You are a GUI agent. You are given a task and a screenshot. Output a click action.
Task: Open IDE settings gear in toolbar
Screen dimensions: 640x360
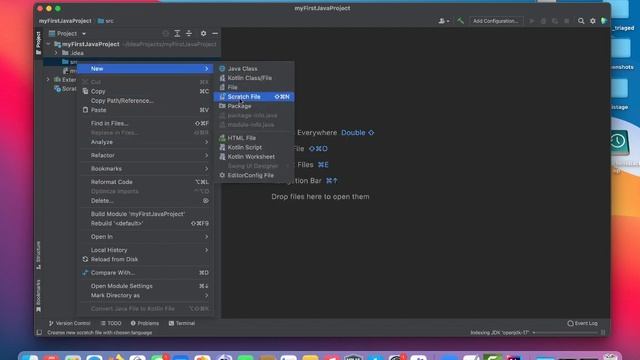point(593,21)
